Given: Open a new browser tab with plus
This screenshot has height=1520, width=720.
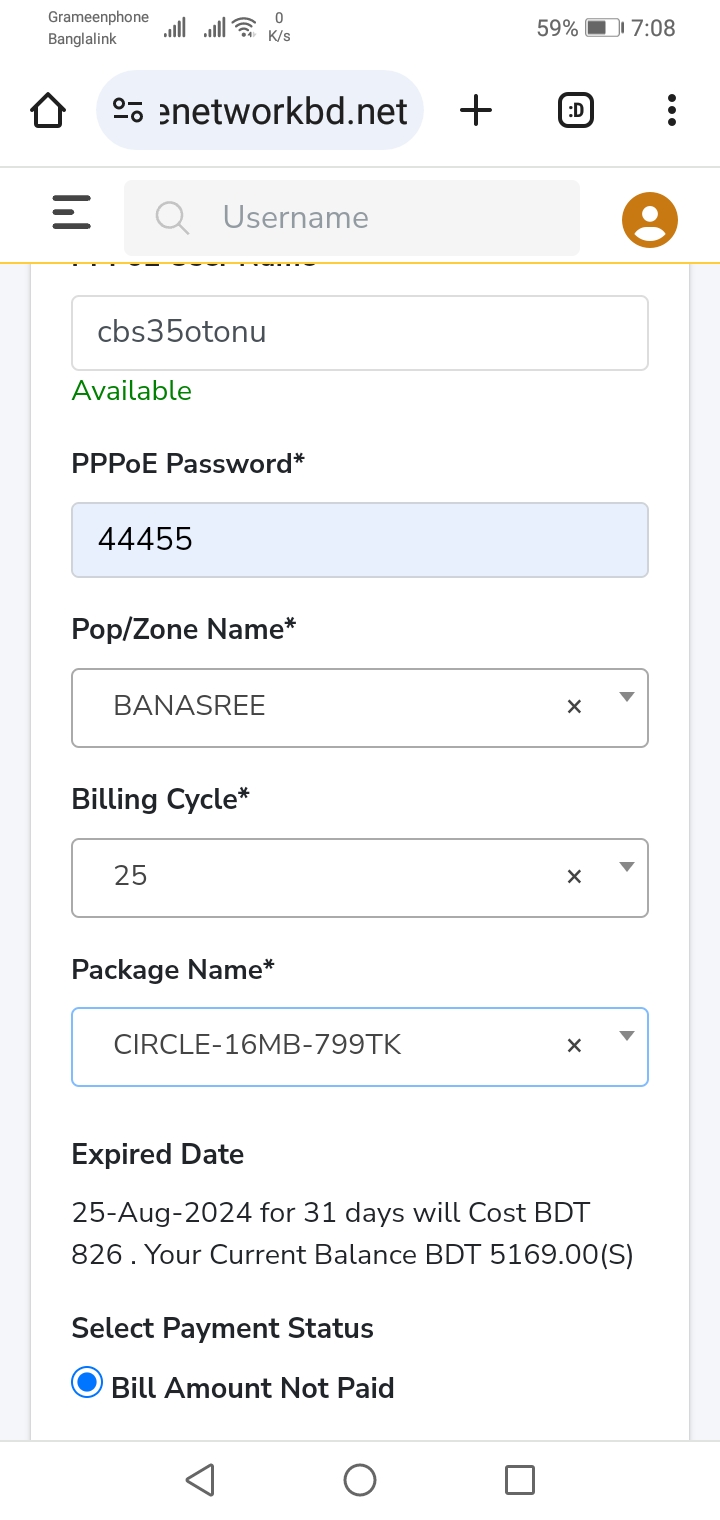Looking at the screenshot, I should point(476,110).
